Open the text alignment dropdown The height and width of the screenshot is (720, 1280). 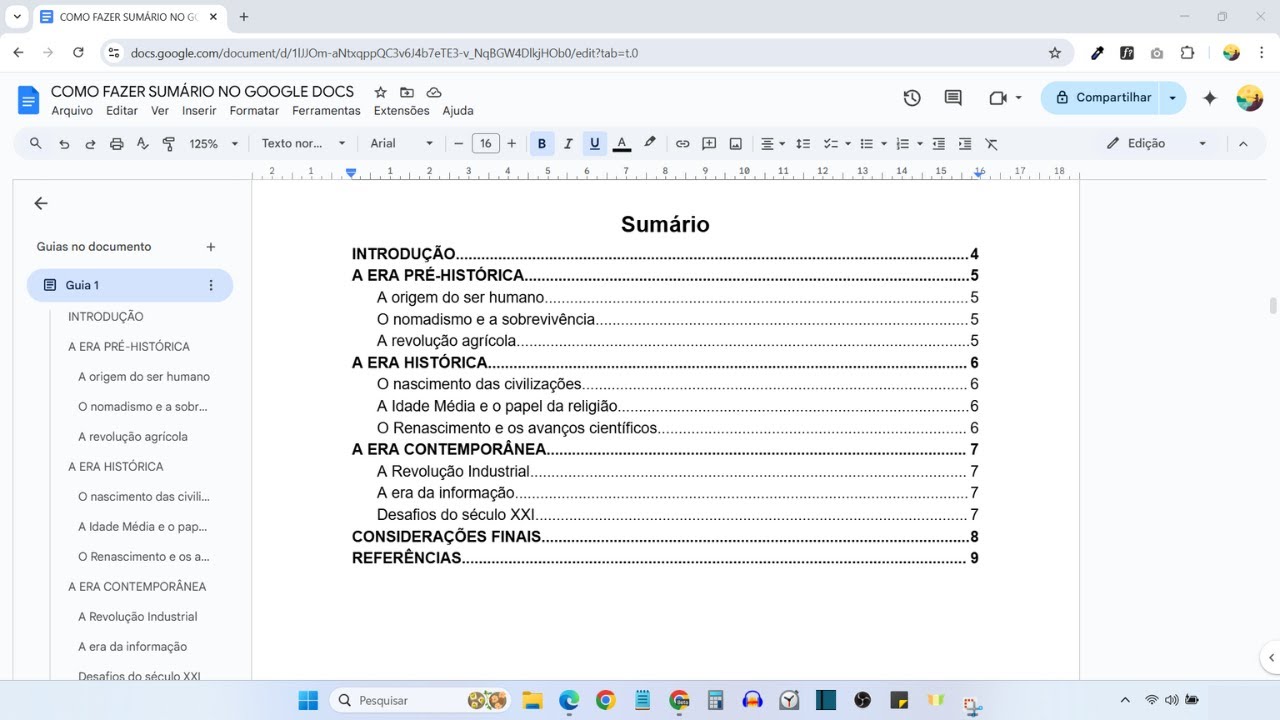click(772, 144)
